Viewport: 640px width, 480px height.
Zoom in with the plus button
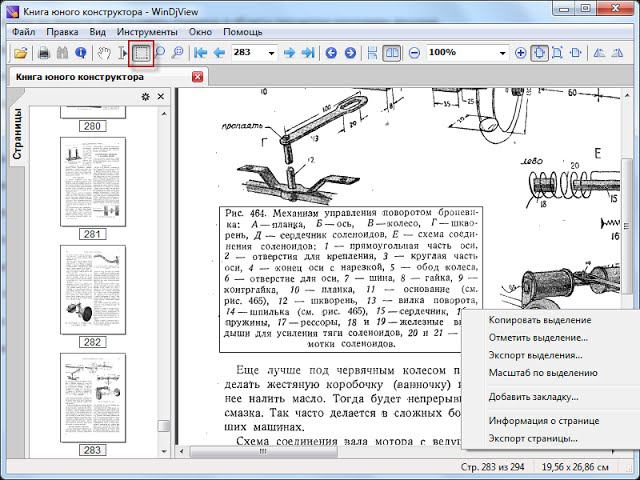[x=520, y=53]
